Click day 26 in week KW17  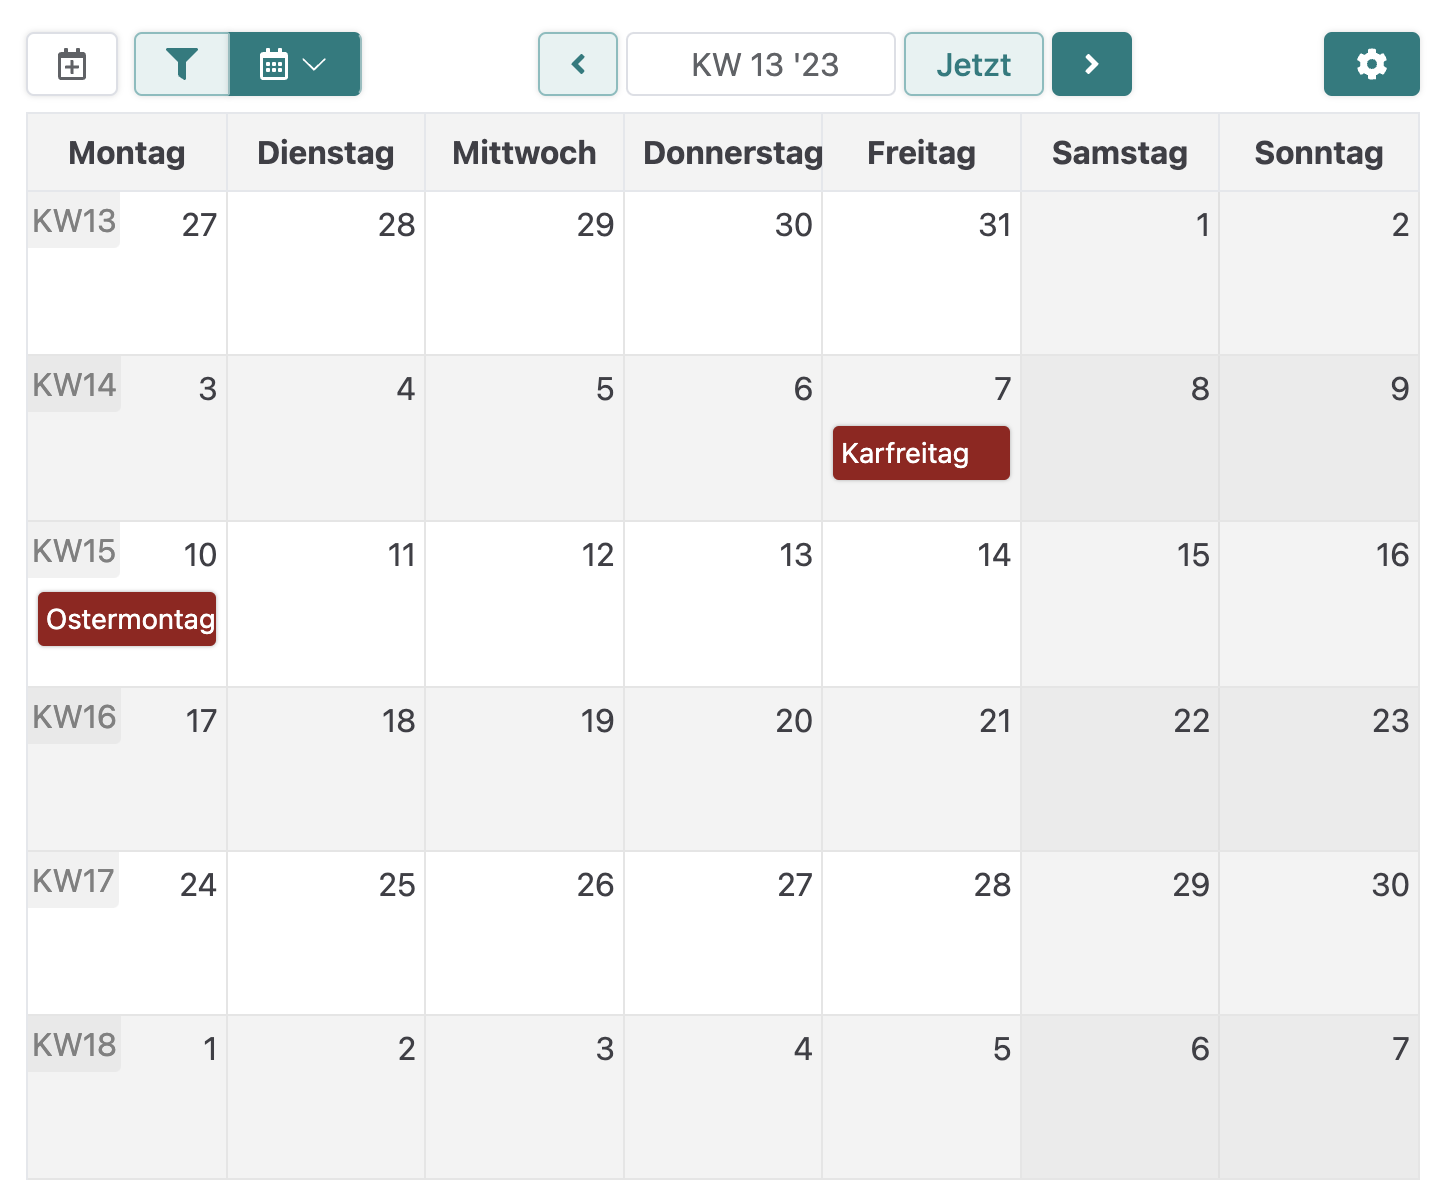tap(525, 932)
